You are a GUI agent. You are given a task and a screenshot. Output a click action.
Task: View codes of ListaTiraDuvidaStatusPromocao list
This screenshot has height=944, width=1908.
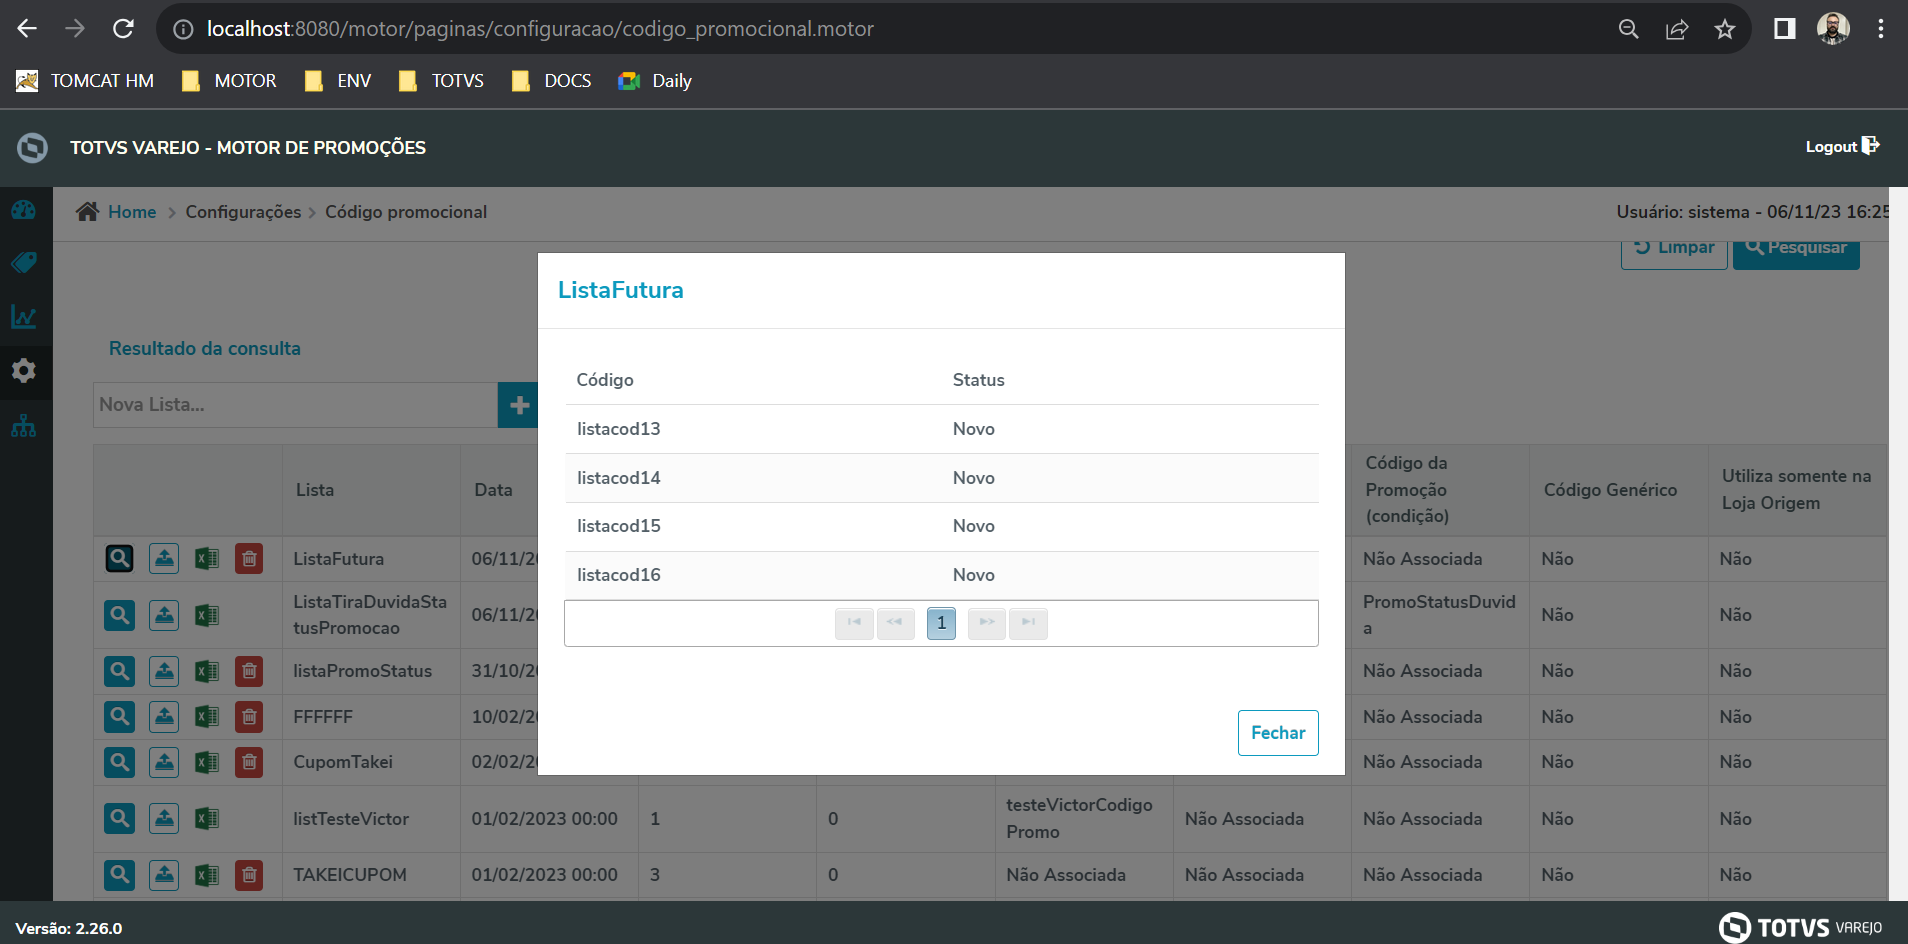tap(119, 615)
